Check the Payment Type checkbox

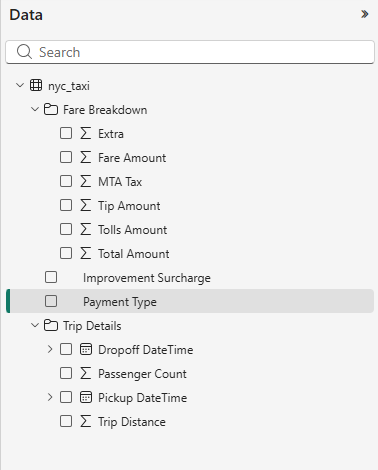[x=51, y=301]
